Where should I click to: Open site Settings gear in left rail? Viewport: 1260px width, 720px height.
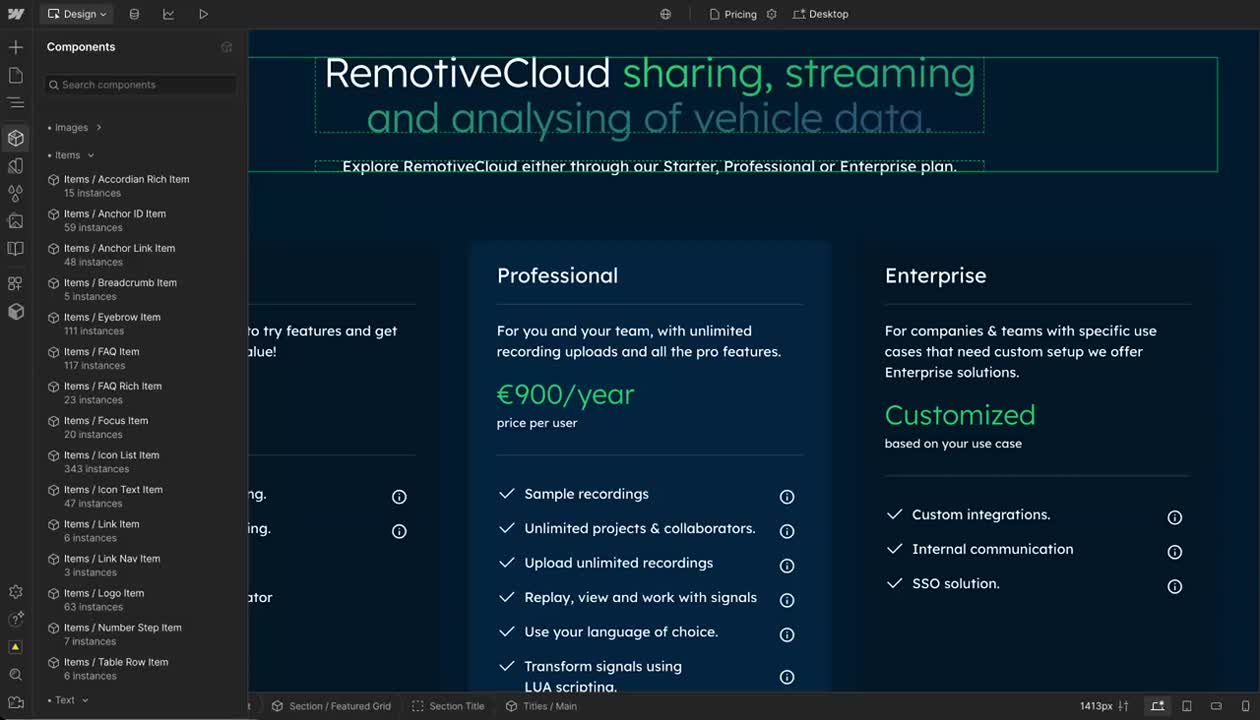point(15,592)
